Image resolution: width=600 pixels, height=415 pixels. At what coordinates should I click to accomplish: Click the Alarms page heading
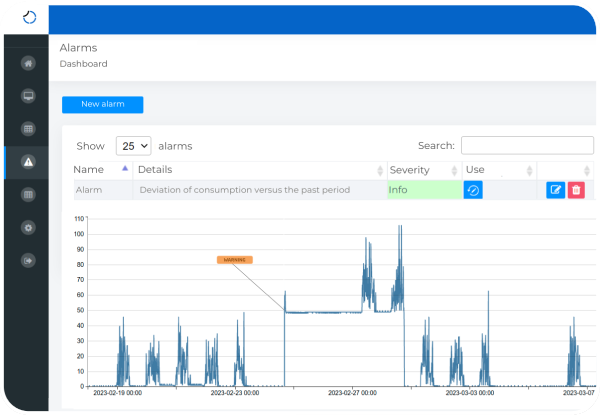(x=78, y=48)
